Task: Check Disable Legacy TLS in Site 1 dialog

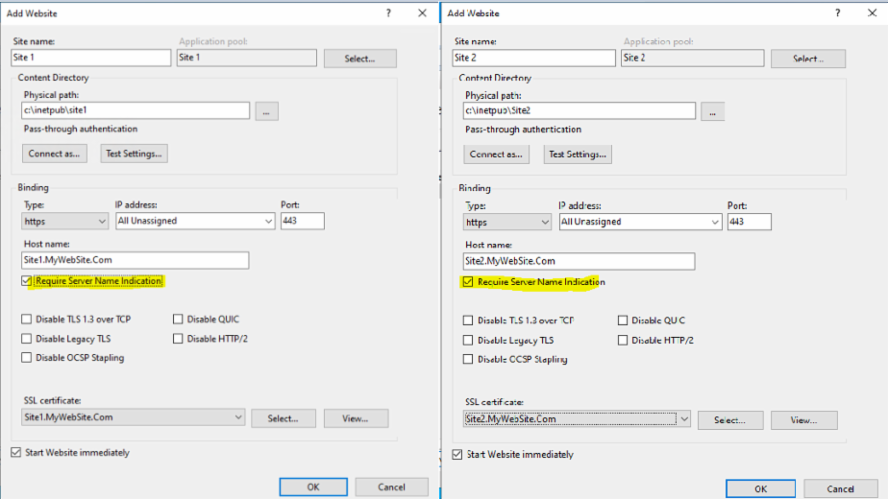Action: pyautogui.click(x=27, y=339)
